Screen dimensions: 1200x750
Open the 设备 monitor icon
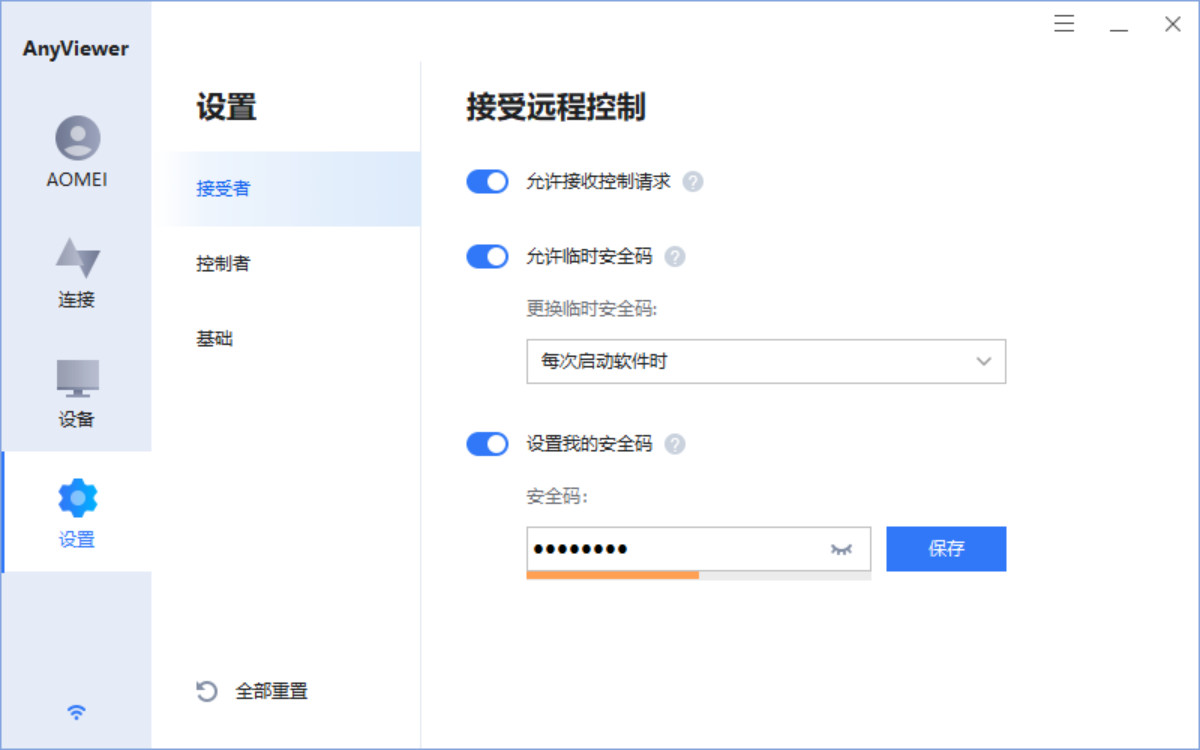tap(77, 378)
